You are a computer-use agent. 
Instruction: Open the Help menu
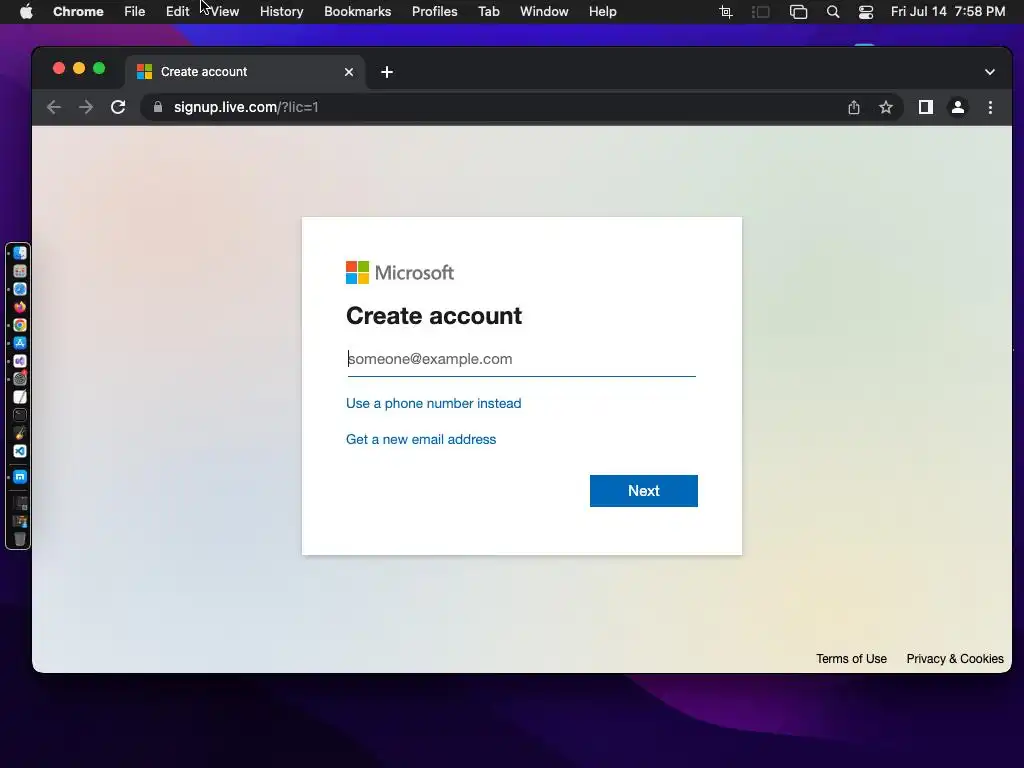click(602, 12)
